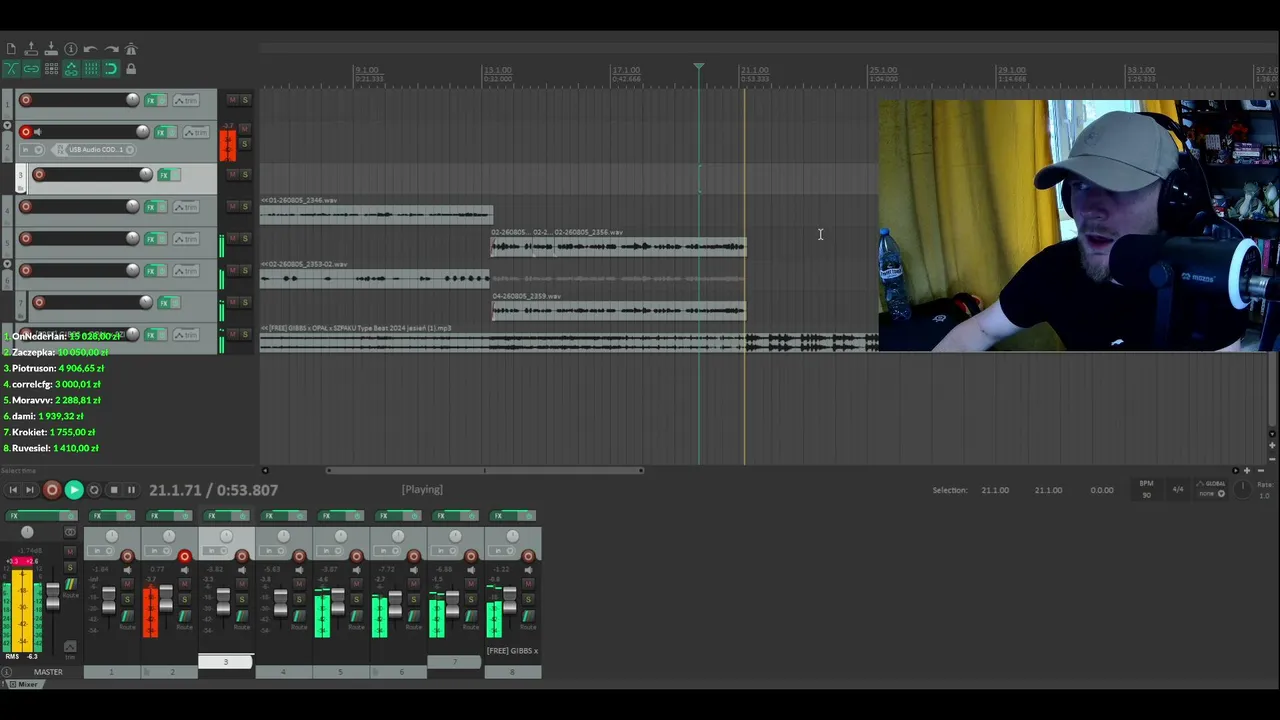Image resolution: width=1280 pixels, height=720 pixels.
Task: Arm track 1 record button in track panel
Action: pyautogui.click(x=26, y=100)
